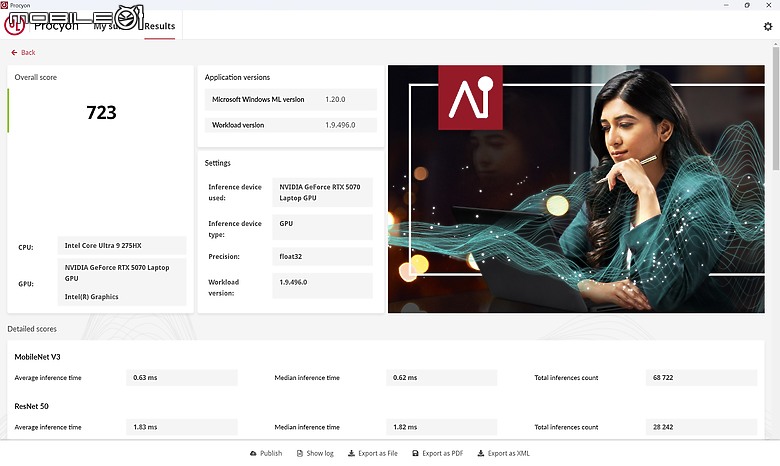Click the Settings Workload version 1.9.496.0 value
The height and width of the screenshot is (466, 780).
coord(322,285)
